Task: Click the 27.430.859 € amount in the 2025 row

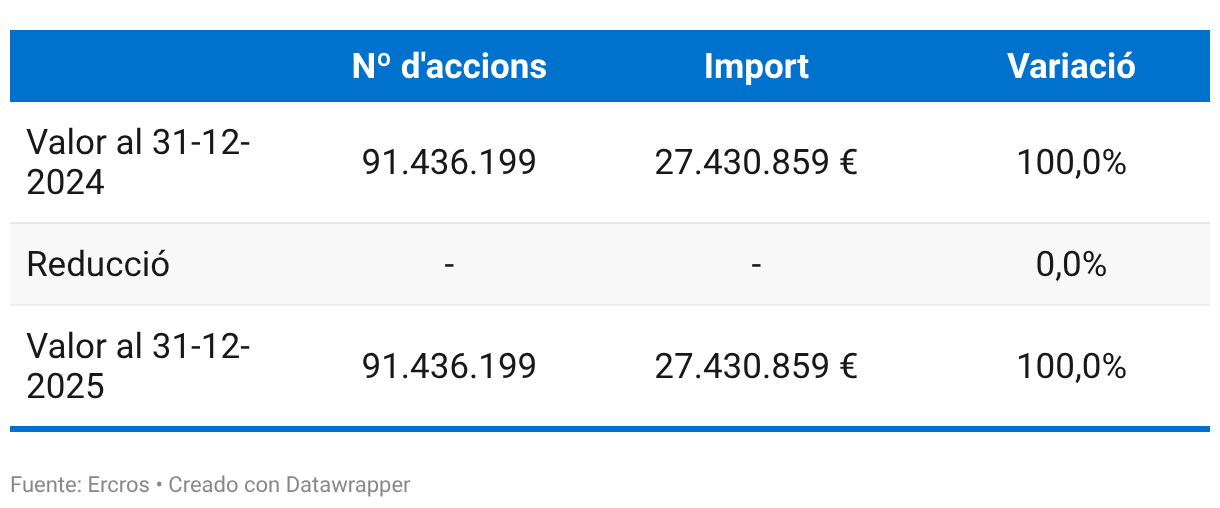Action: [x=756, y=366]
